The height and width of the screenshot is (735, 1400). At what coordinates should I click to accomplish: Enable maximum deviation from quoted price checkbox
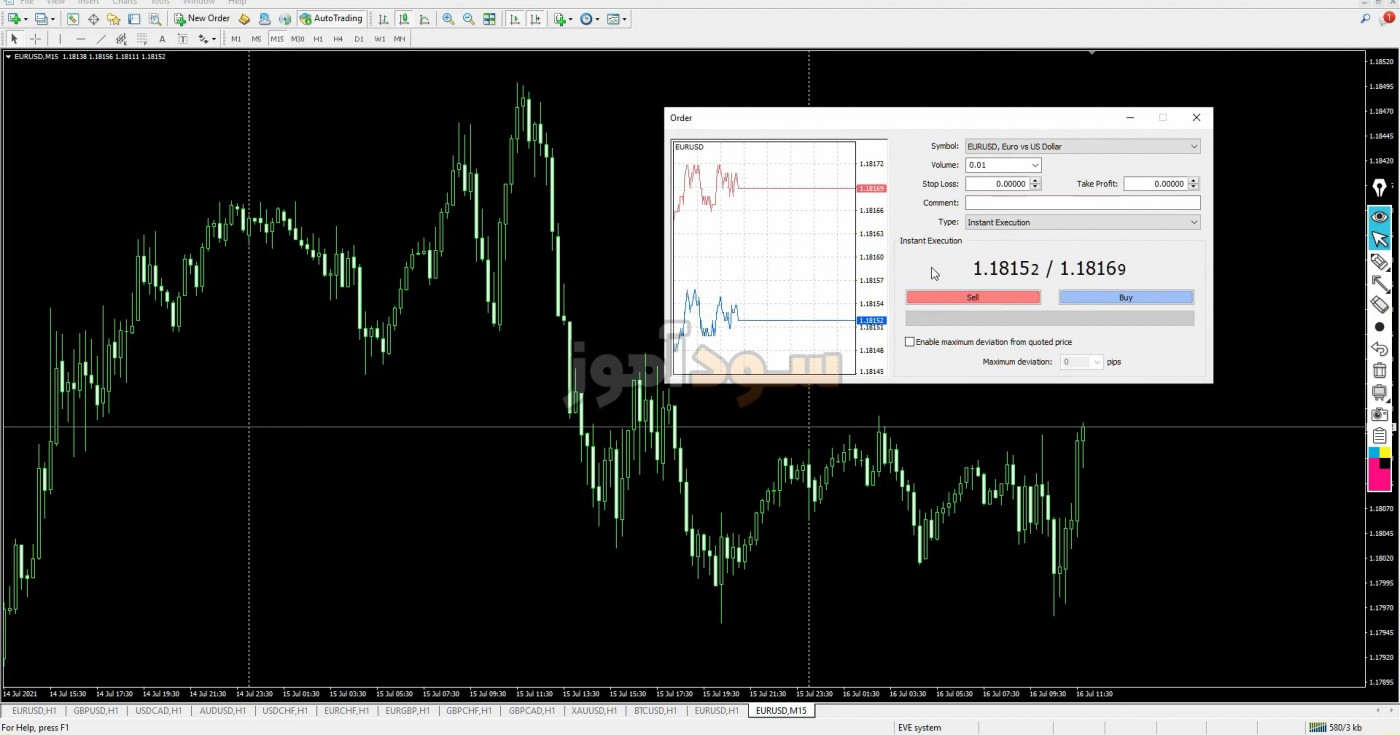(909, 342)
